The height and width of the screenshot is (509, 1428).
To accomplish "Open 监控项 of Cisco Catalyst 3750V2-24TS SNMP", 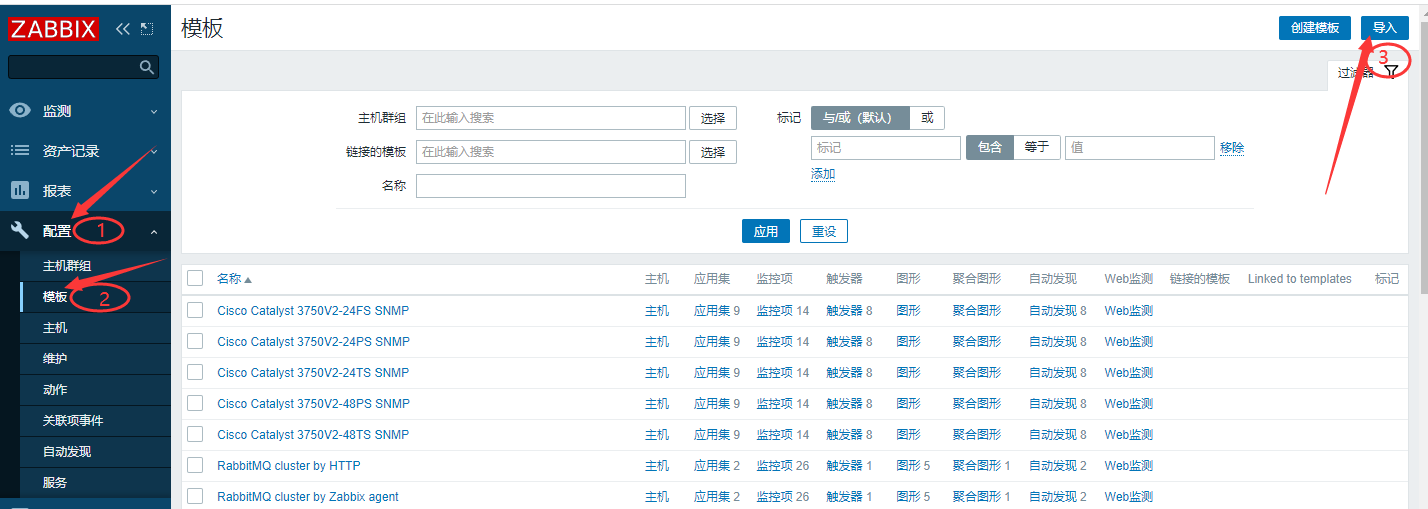I will coord(775,373).
